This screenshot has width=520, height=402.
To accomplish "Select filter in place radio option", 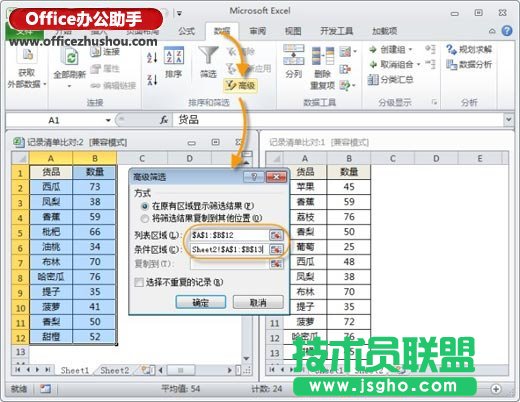I will (x=145, y=206).
